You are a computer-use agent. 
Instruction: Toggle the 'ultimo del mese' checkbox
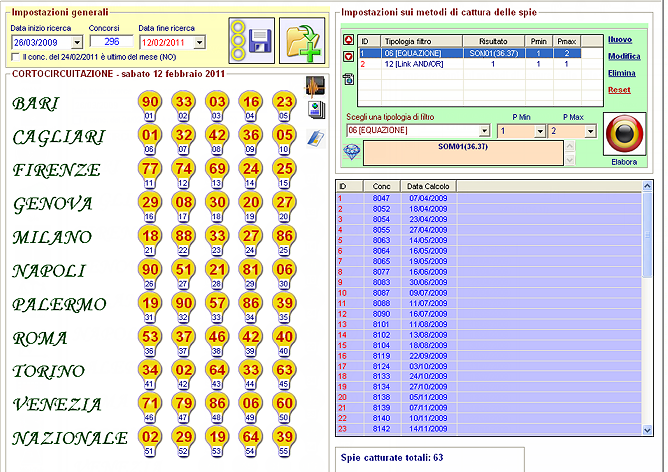(16, 57)
